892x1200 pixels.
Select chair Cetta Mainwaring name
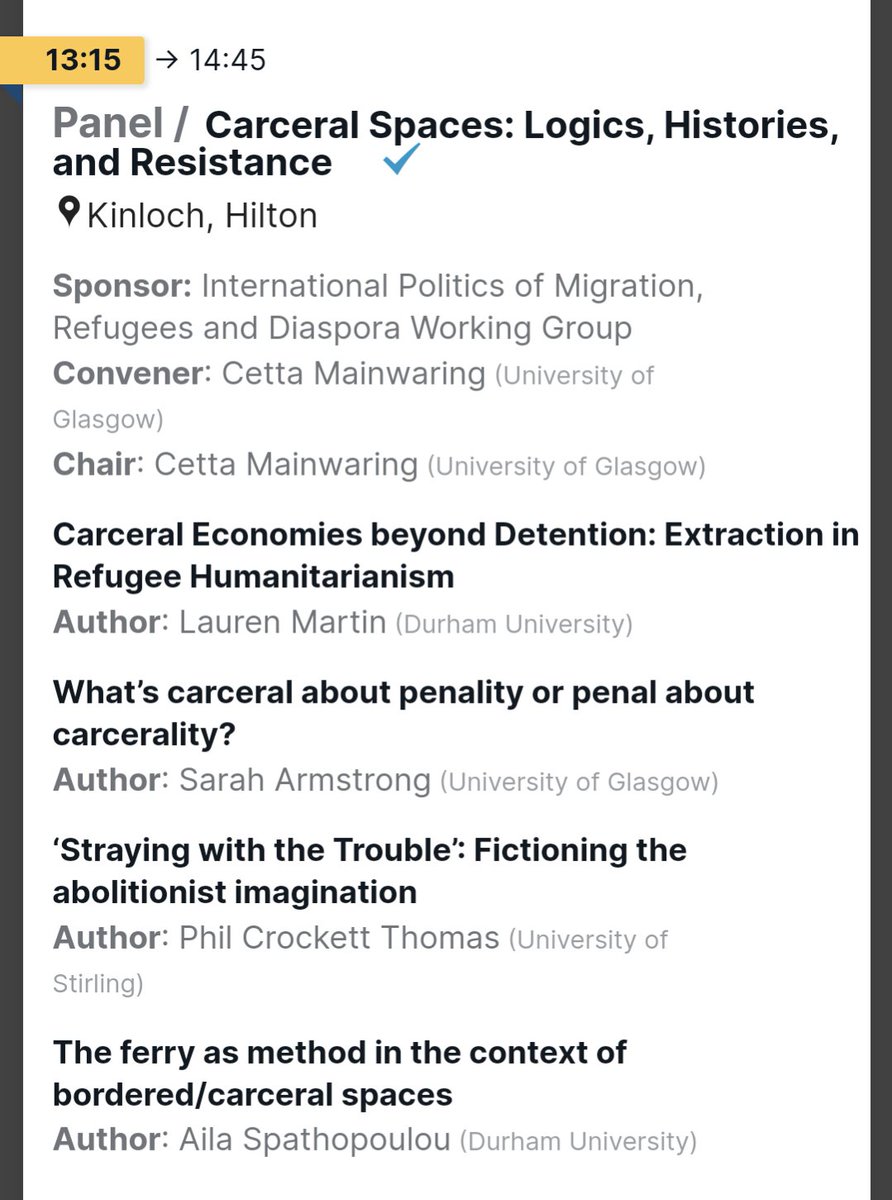[x=285, y=465]
